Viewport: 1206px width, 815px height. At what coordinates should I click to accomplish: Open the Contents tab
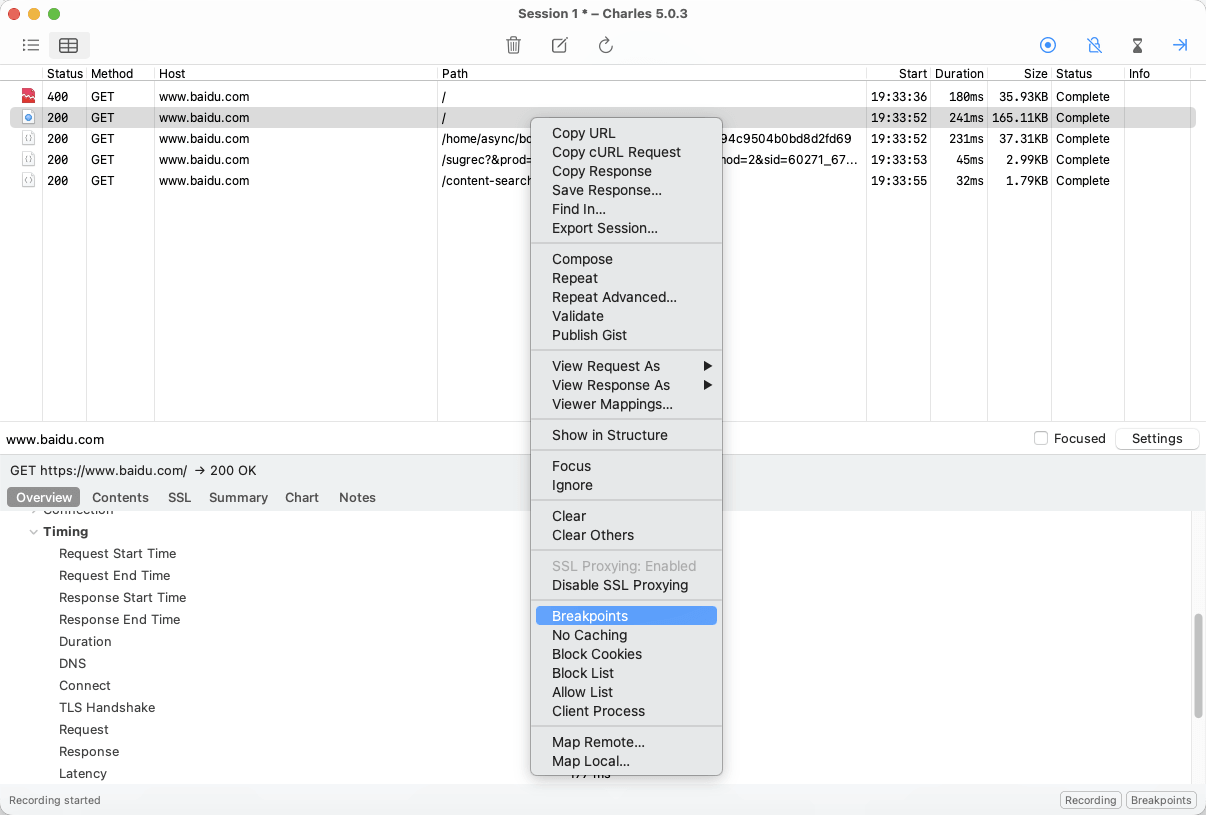pyautogui.click(x=120, y=497)
